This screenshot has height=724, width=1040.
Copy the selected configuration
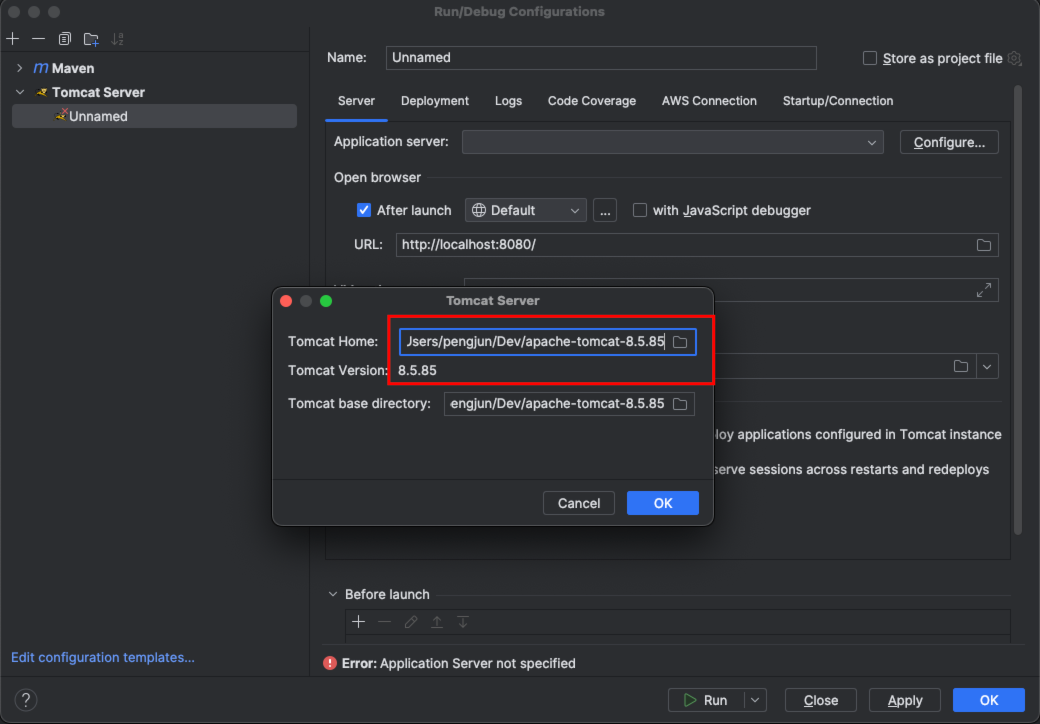click(x=64, y=39)
